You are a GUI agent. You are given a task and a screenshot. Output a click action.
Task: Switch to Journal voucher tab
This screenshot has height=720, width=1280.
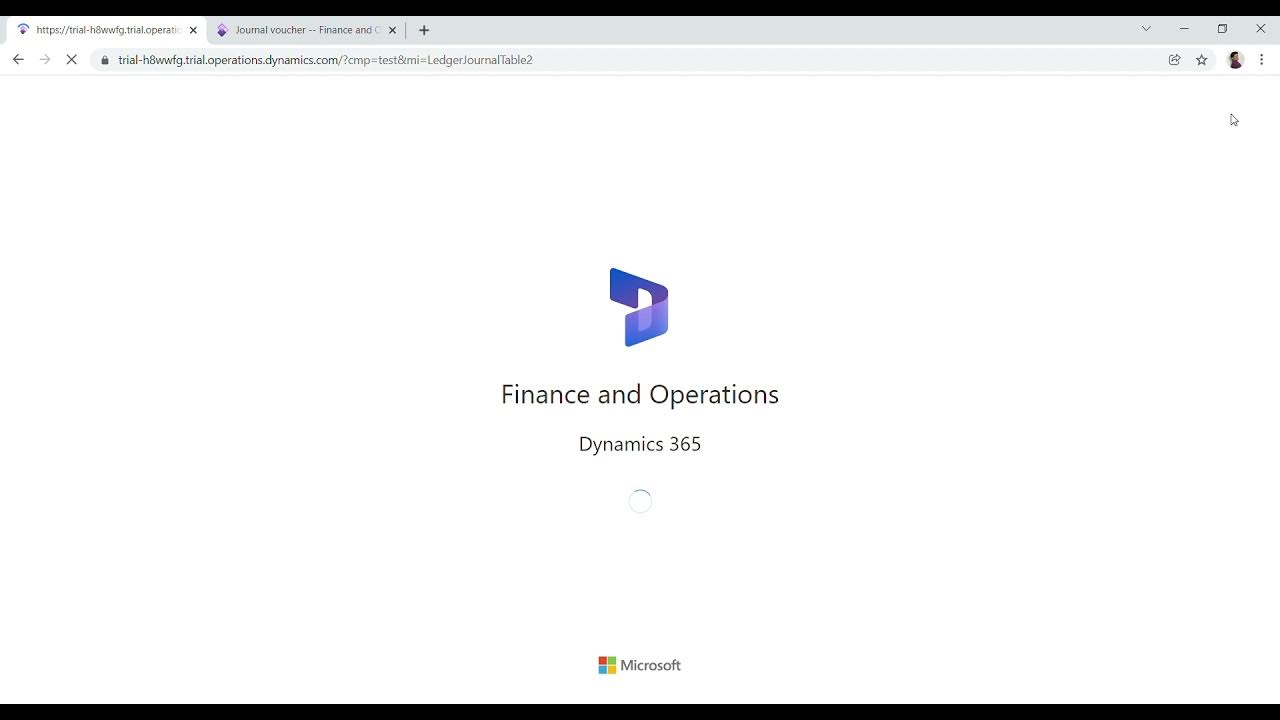[307, 30]
